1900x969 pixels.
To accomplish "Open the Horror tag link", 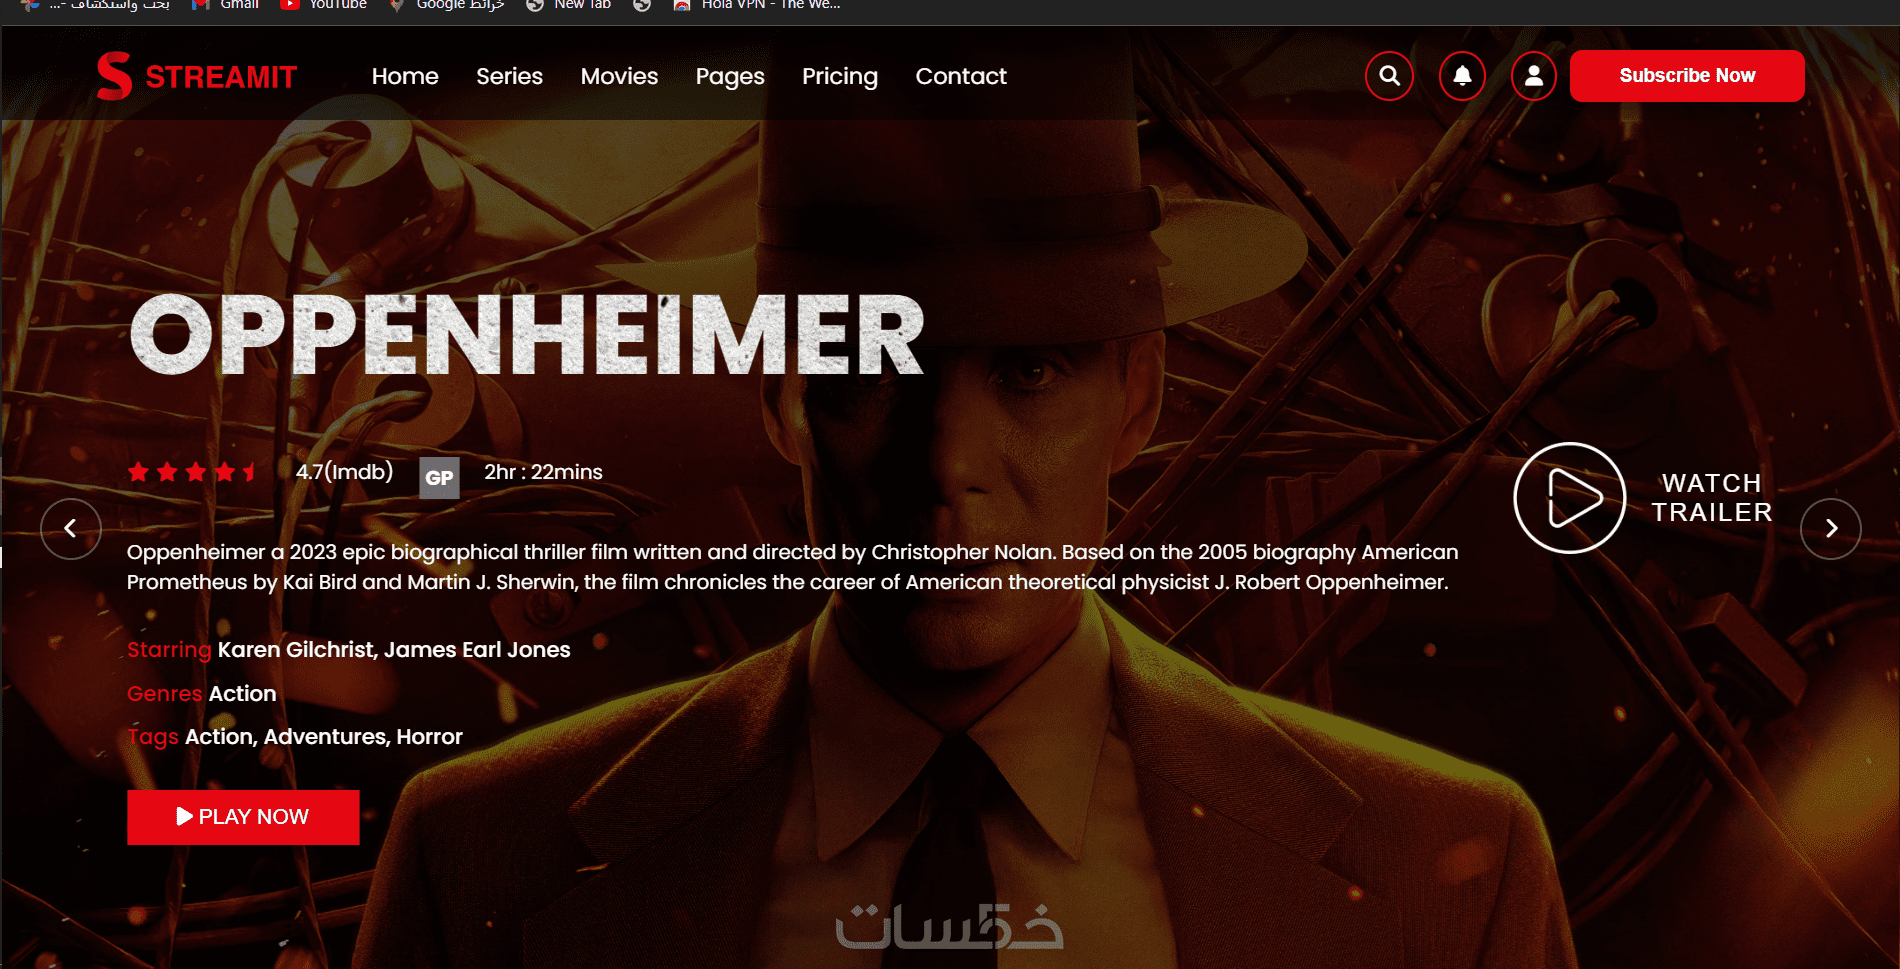I will [x=429, y=737].
